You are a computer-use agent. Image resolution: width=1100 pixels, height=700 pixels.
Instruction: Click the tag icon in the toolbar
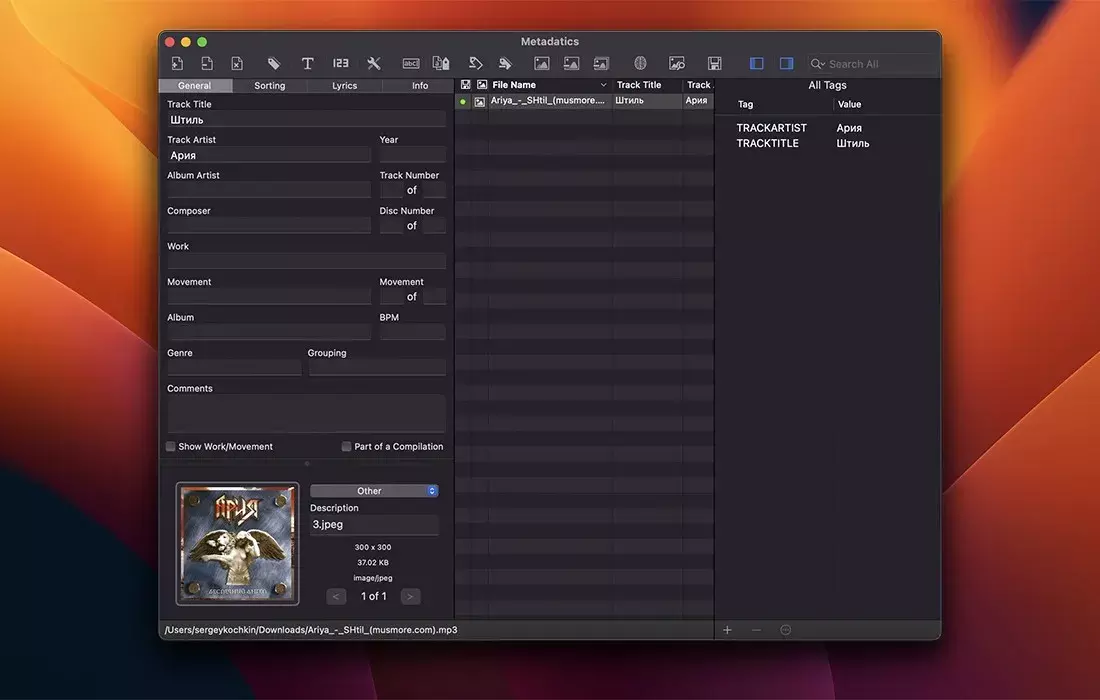point(274,64)
